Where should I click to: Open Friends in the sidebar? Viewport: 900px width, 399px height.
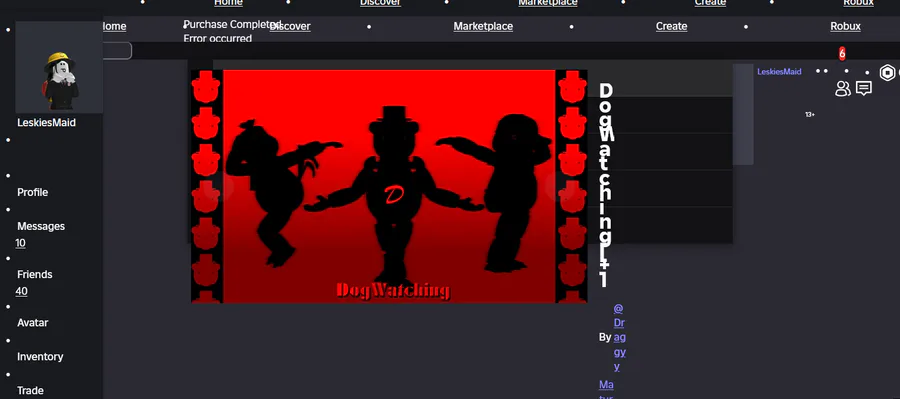point(34,274)
